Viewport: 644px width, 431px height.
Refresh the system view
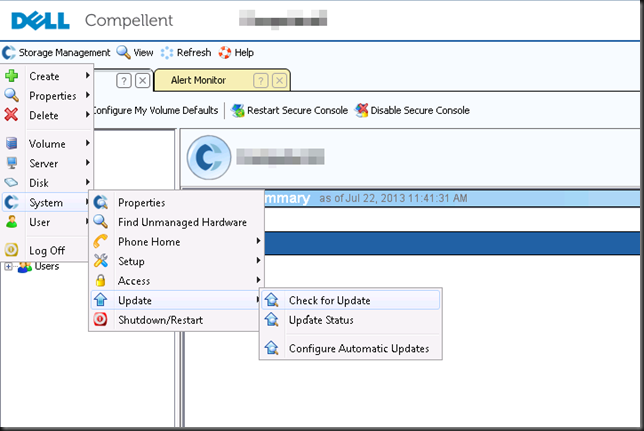click(186, 53)
